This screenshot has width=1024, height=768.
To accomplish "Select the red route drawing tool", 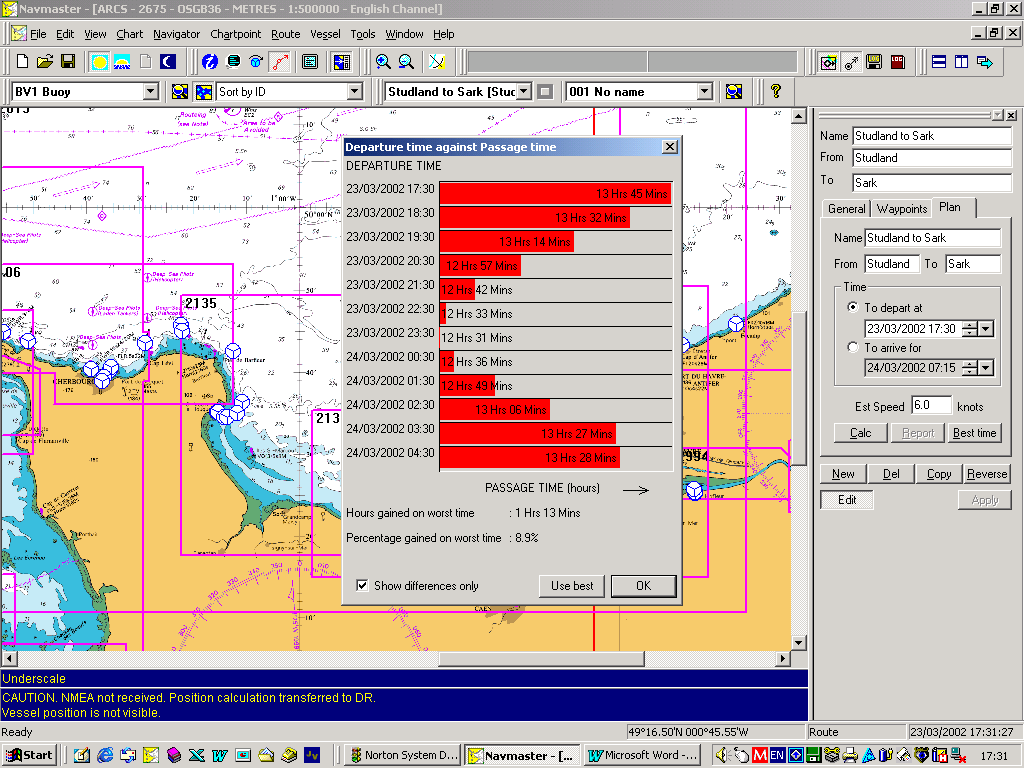I will click(x=280, y=62).
